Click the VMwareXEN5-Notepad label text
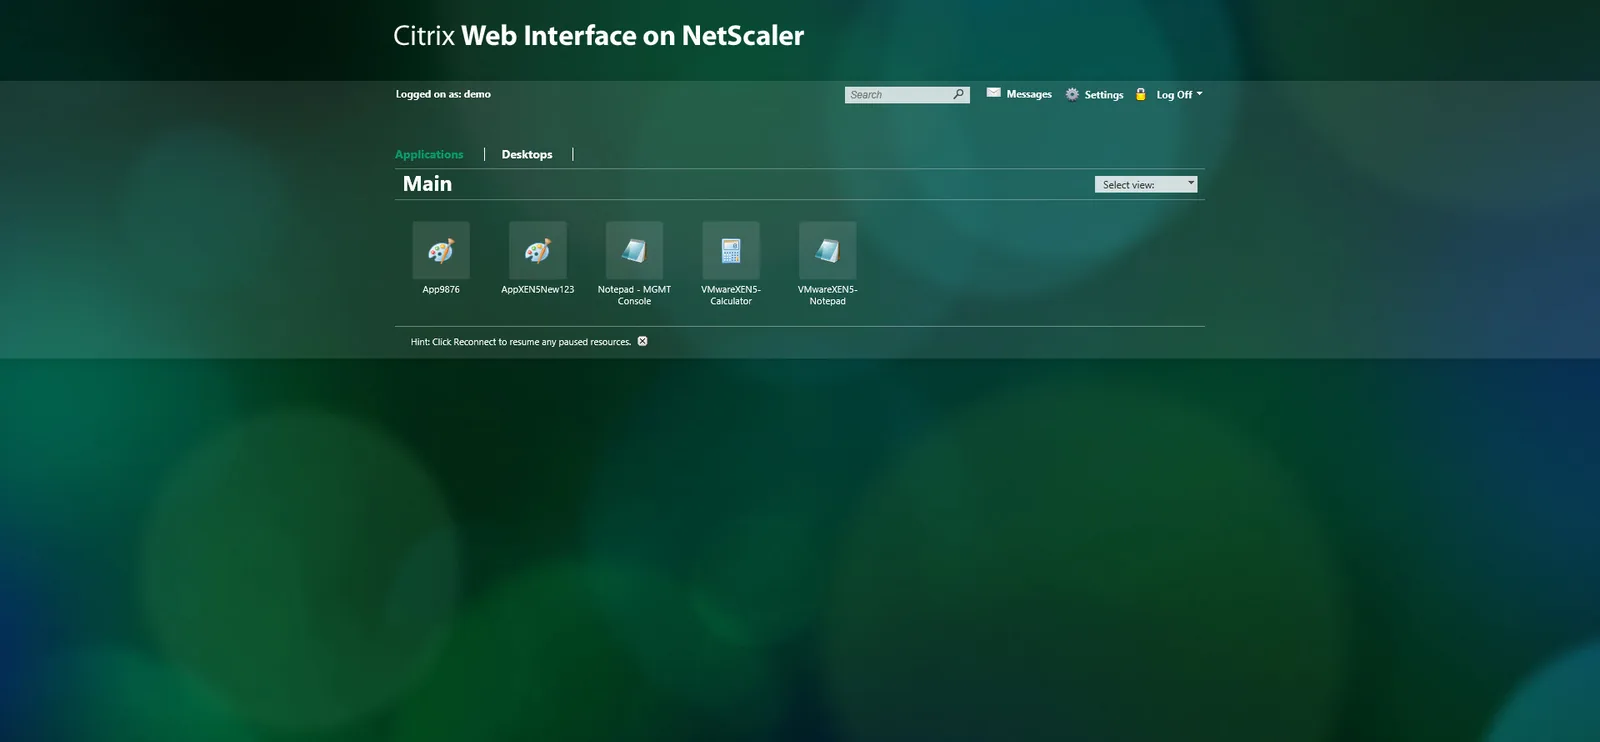Image resolution: width=1600 pixels, height=742 pixels. pos(827,295)
